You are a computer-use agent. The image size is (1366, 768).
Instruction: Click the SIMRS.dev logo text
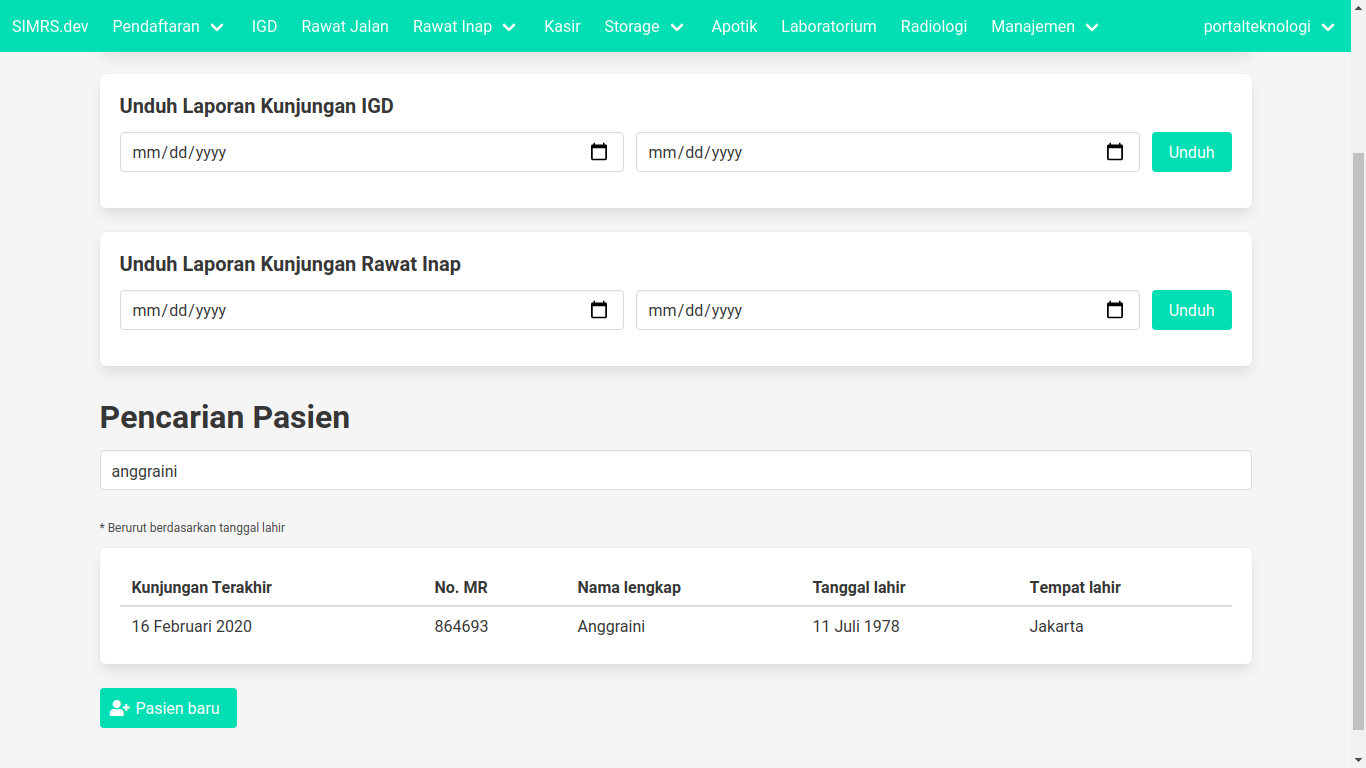click(50, 27)
